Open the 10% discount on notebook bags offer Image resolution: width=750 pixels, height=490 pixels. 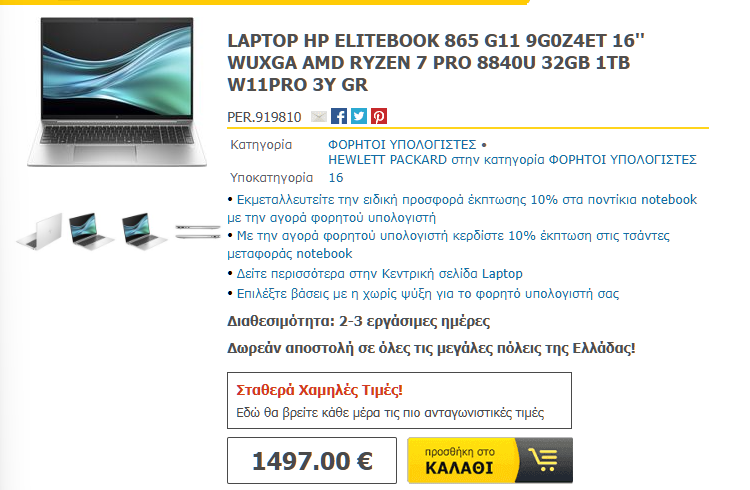[448, 244]
